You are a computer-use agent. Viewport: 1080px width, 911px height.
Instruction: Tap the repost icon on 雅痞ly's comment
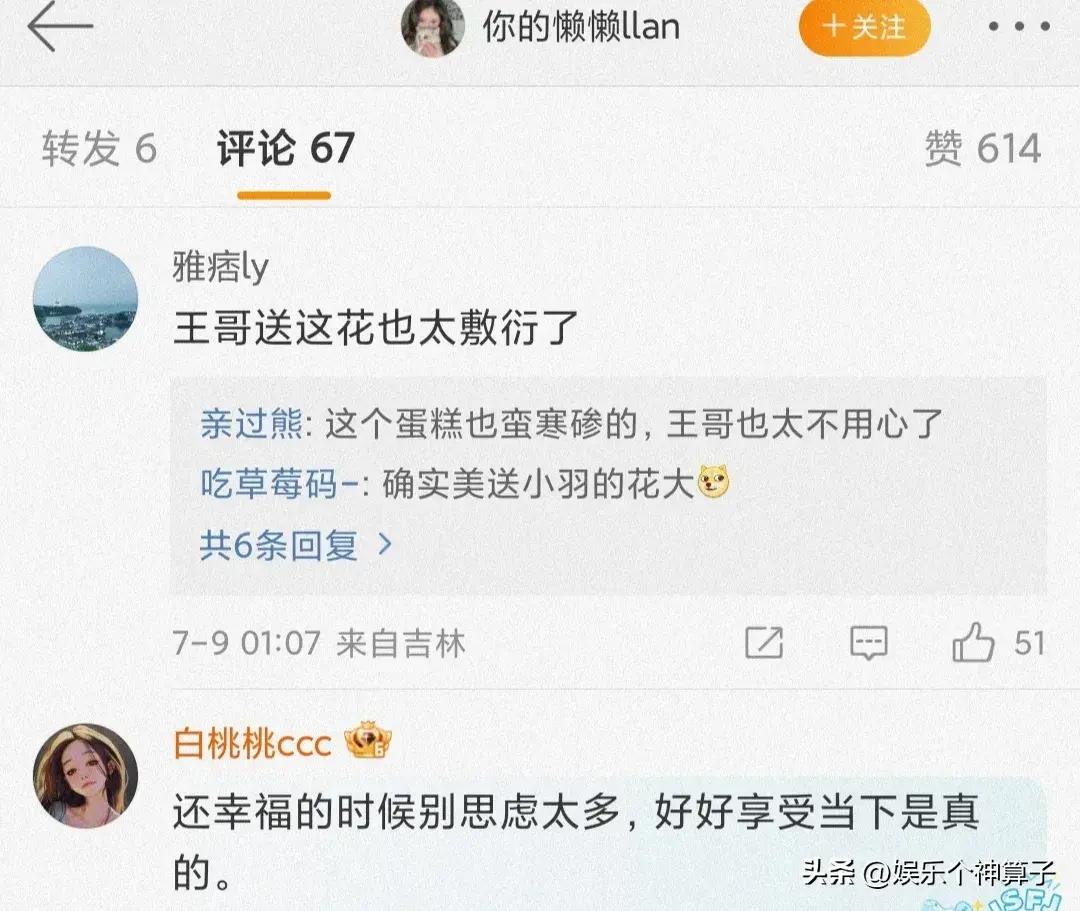coord(764,643)
